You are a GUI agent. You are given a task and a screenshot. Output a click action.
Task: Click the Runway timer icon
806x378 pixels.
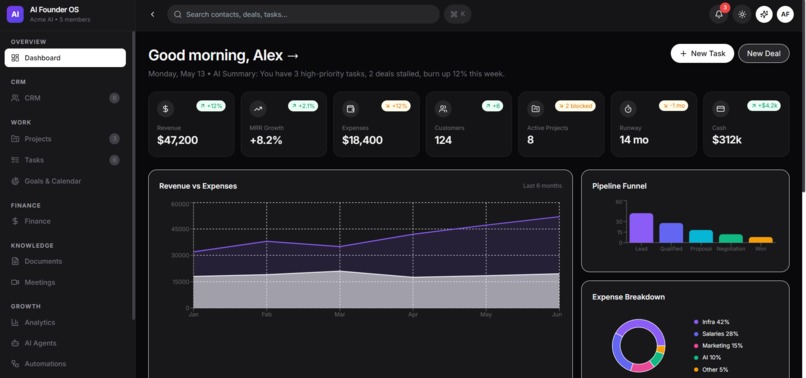pos(628,109)
